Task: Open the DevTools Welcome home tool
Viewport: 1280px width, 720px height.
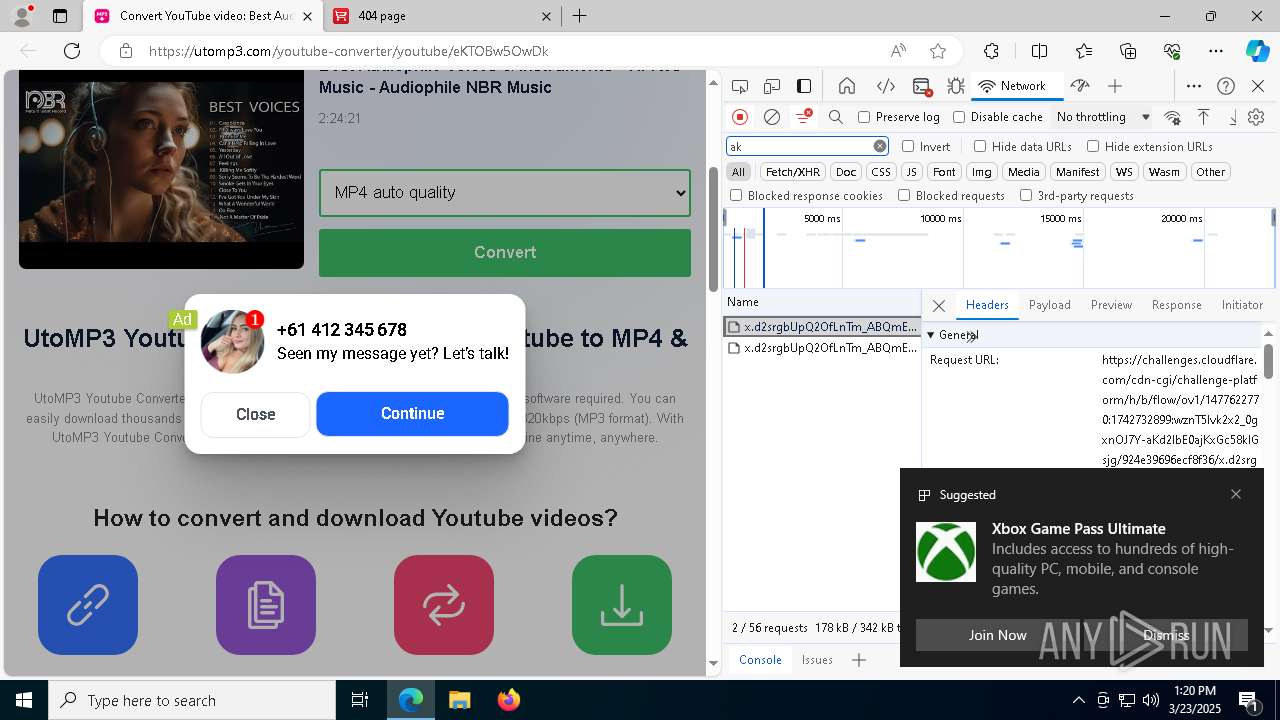Action: (x=847, y=86)
